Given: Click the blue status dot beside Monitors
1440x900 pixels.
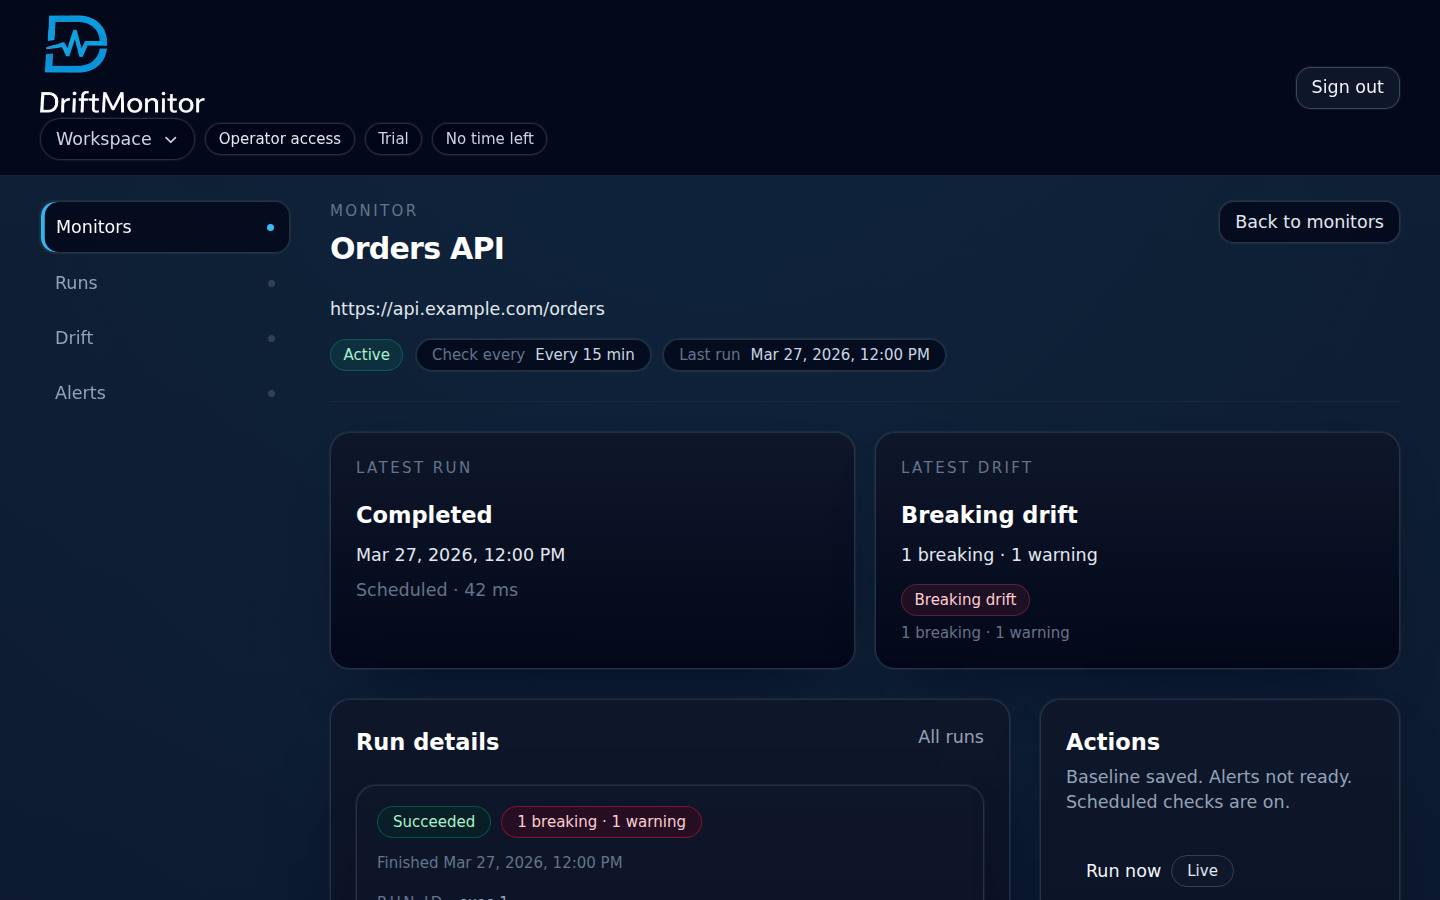Looking at the screenshot, I should [x=272, y=227].
